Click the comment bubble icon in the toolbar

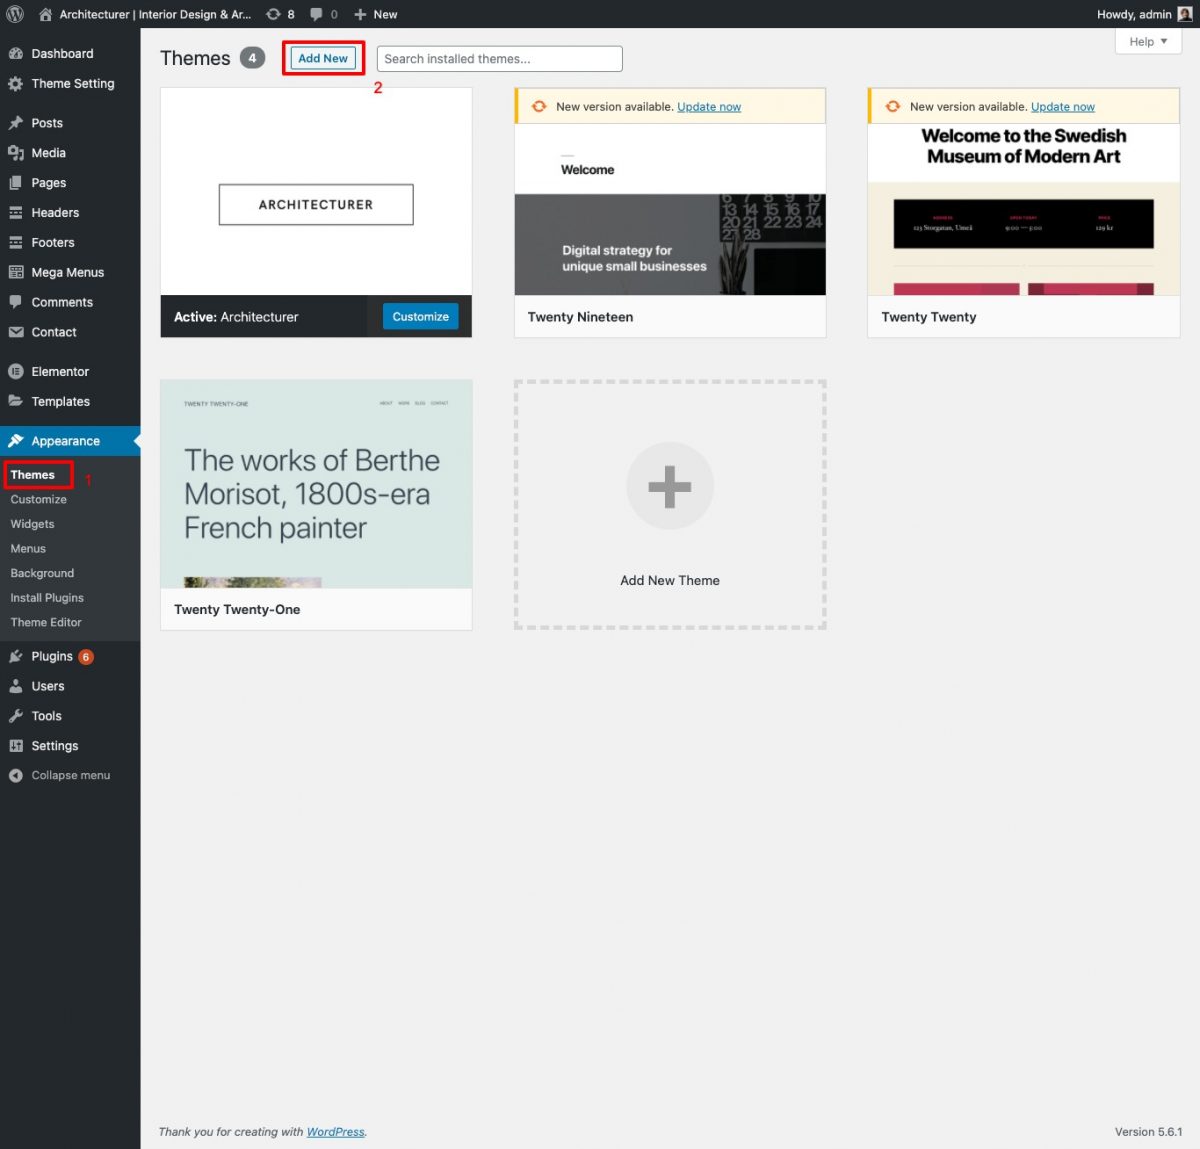pyautogui.click(x=315, y=14)
